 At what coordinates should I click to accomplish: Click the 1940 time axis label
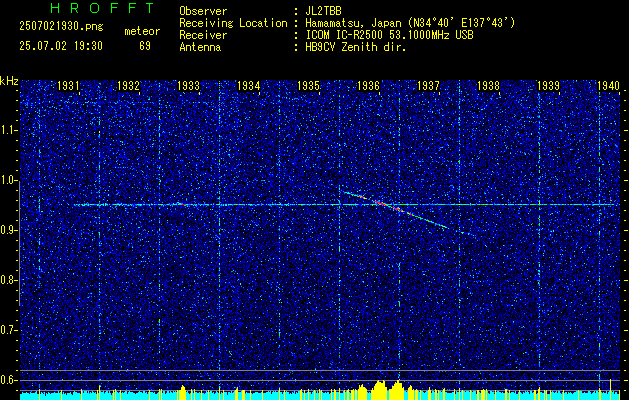click(x=609, y=85)
